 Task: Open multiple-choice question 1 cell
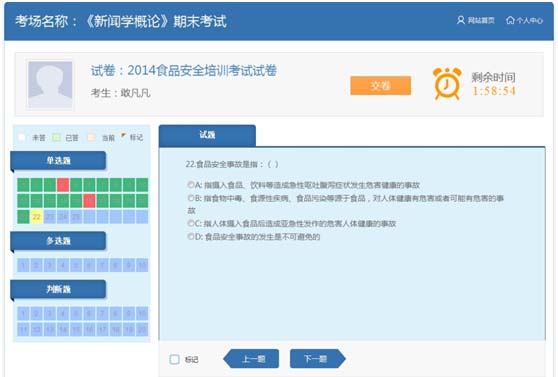pos(23,265)
